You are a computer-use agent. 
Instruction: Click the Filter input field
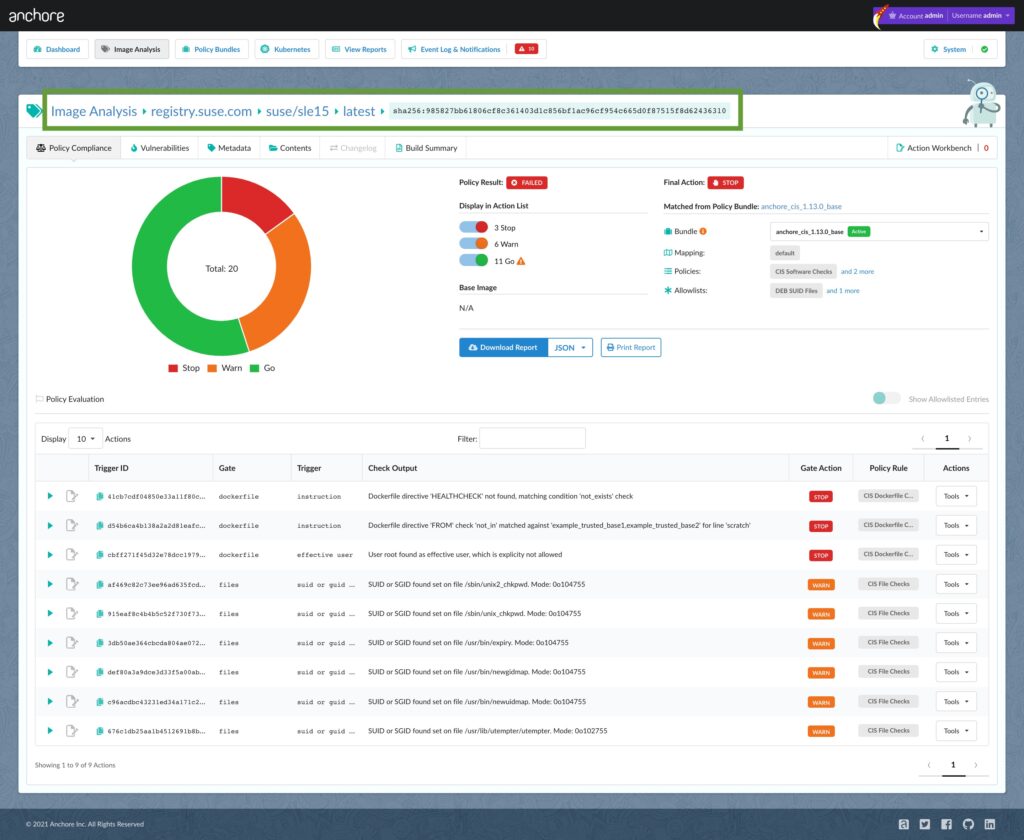(532, 438)
